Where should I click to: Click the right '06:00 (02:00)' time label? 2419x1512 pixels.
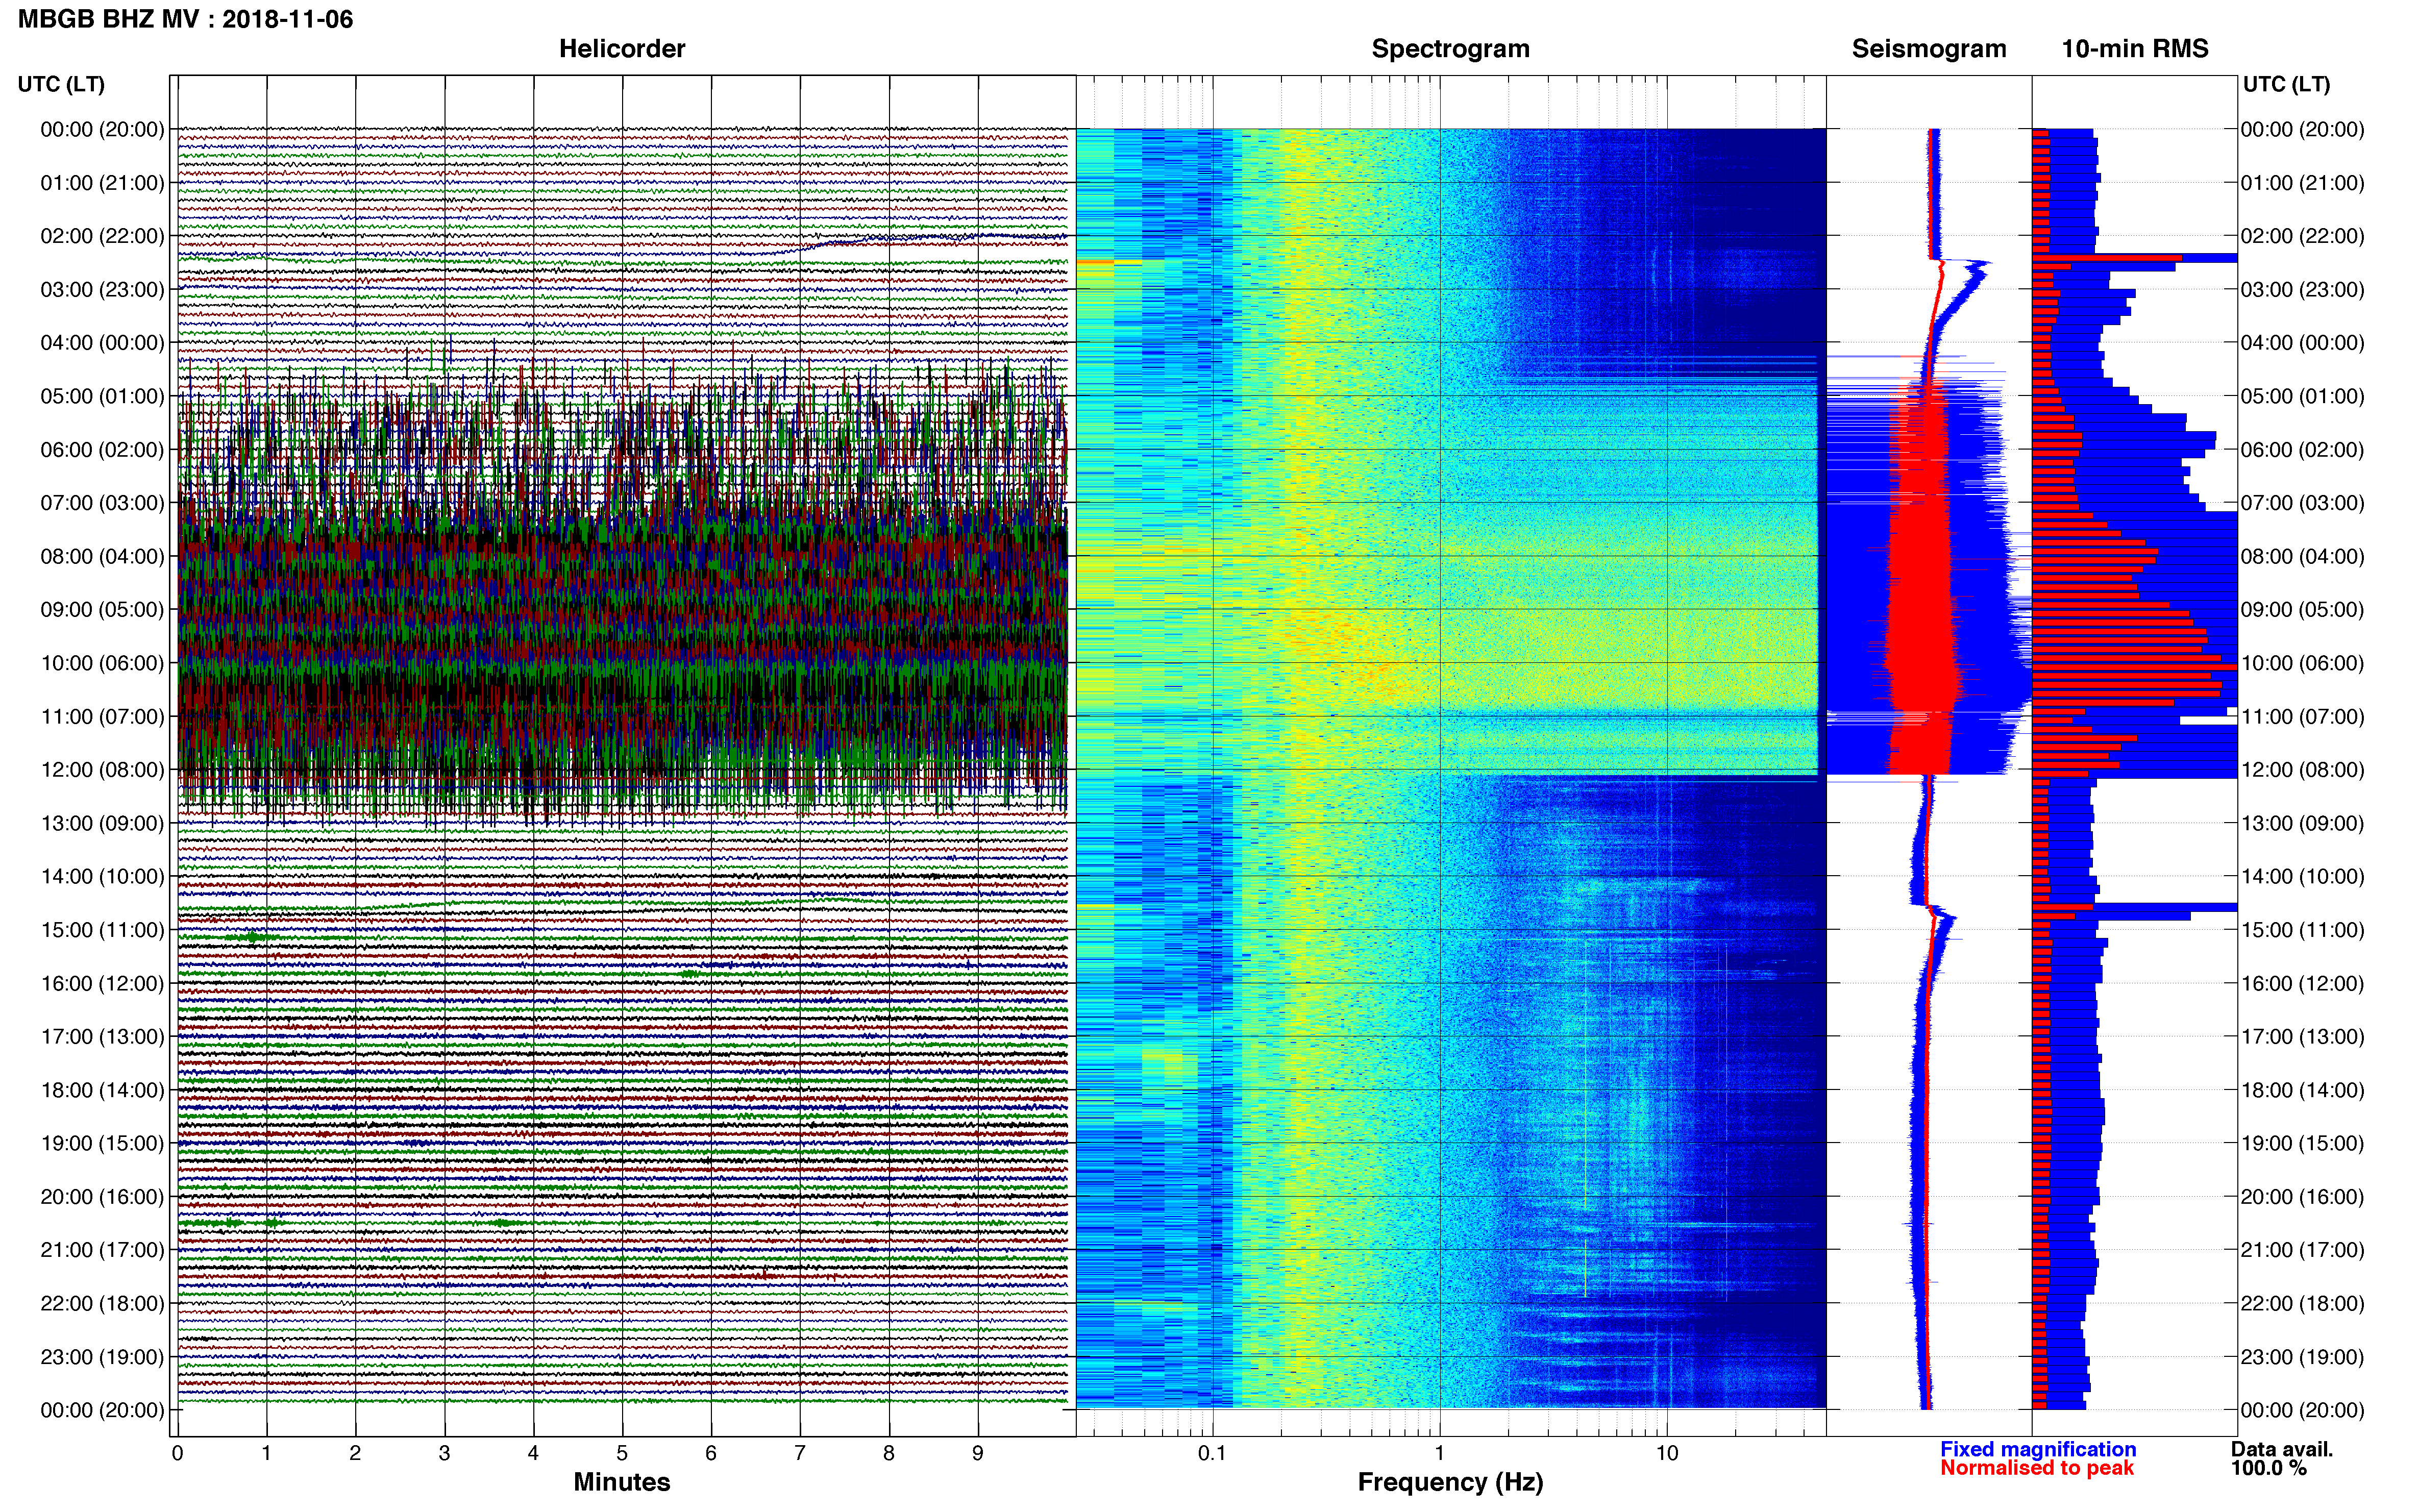coord(2302,450)
